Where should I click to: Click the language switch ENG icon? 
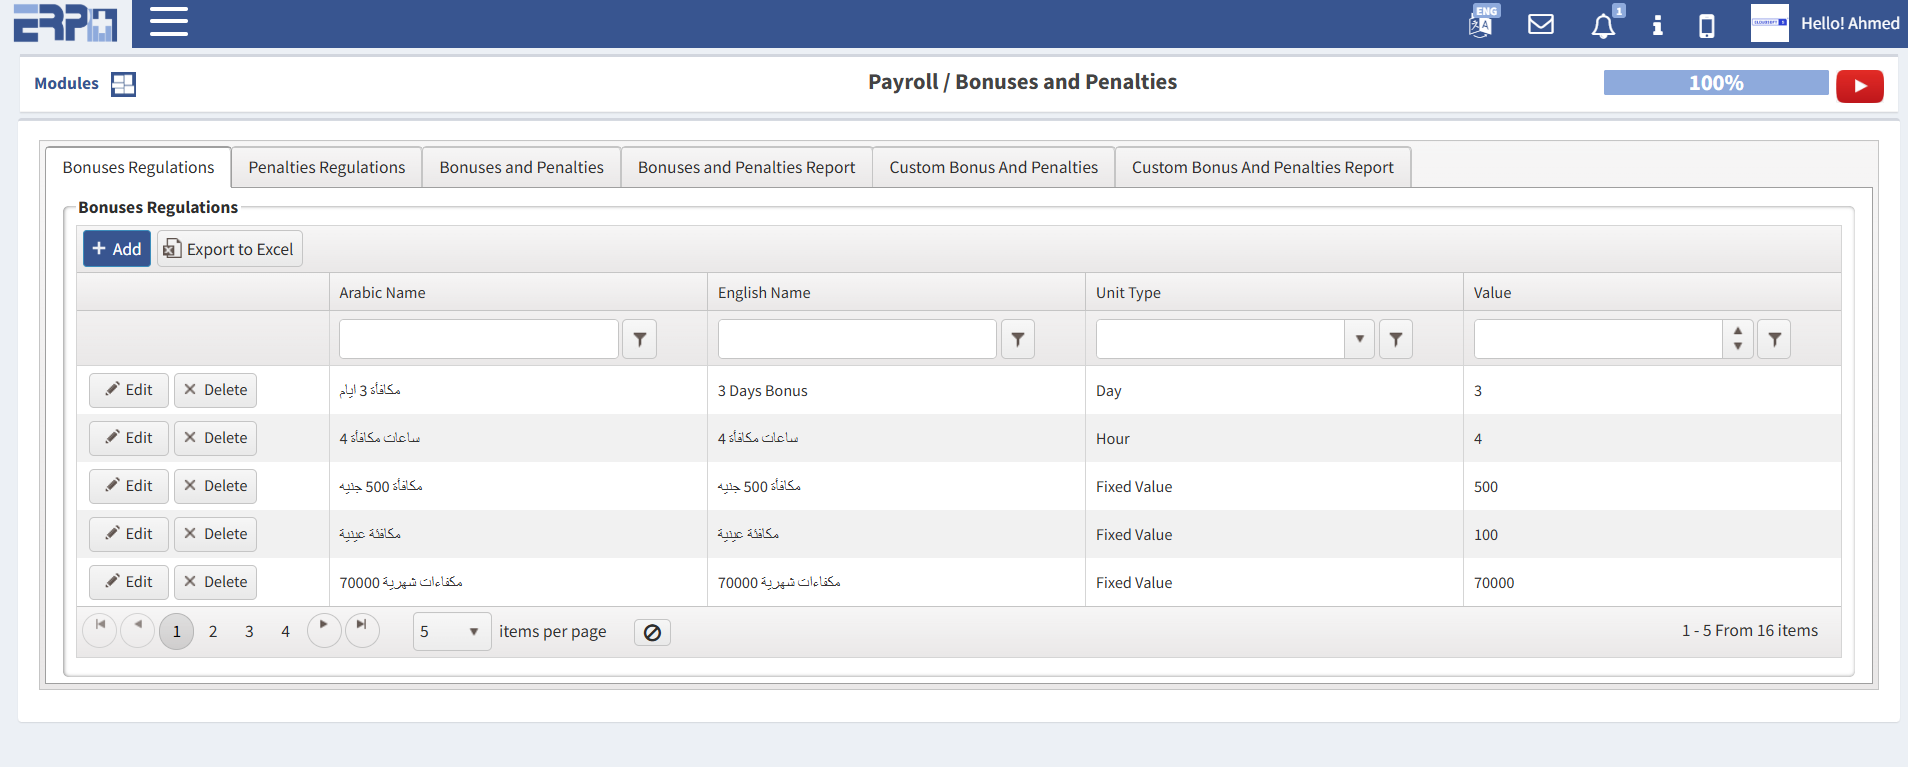tap(1482, 23)
